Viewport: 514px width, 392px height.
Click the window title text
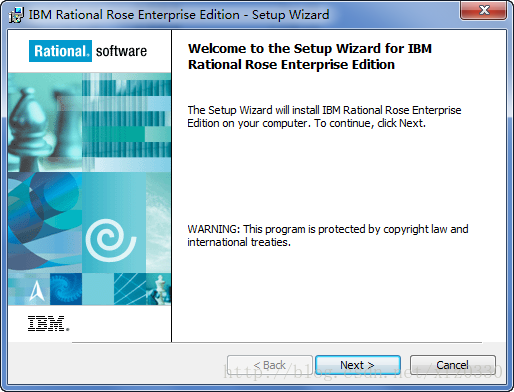coord(179,15)
